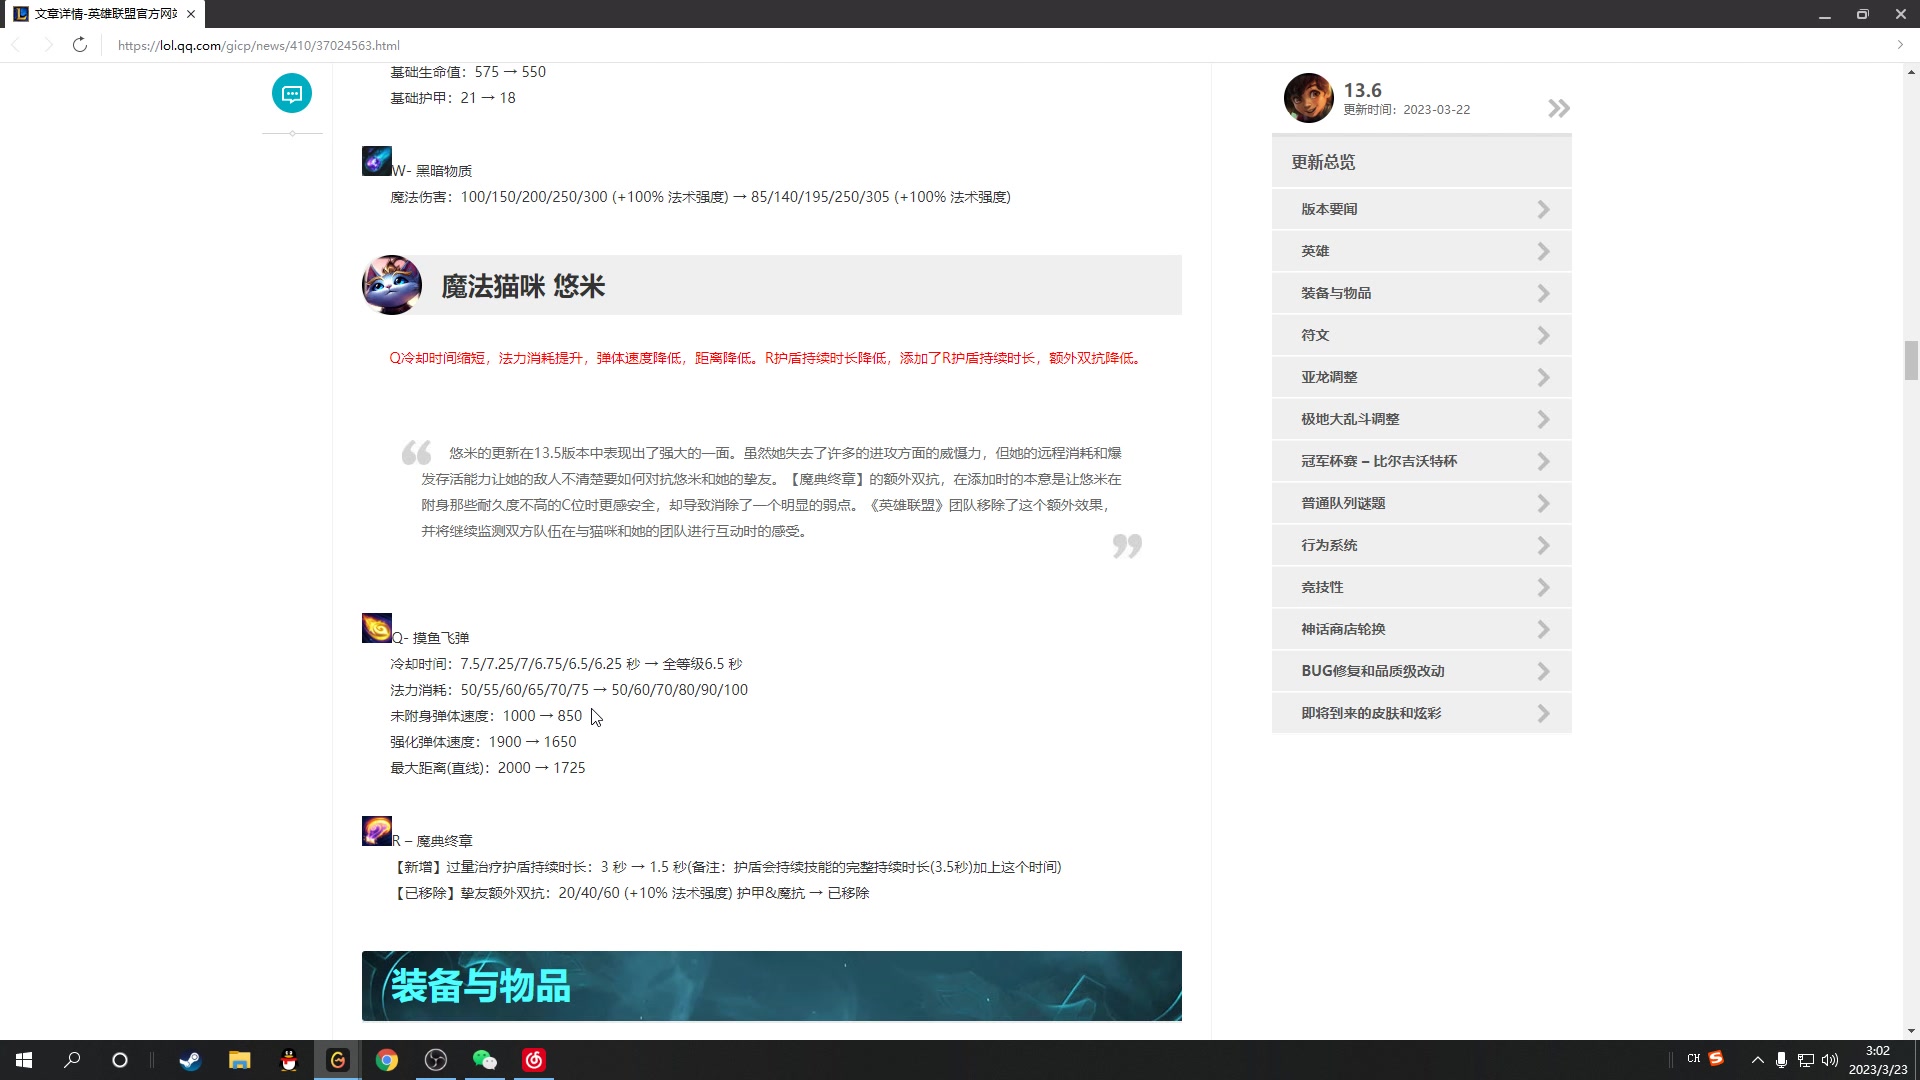Open Steam from the taskbar
This screenshot has height=1080, width=1920.
190,1060
